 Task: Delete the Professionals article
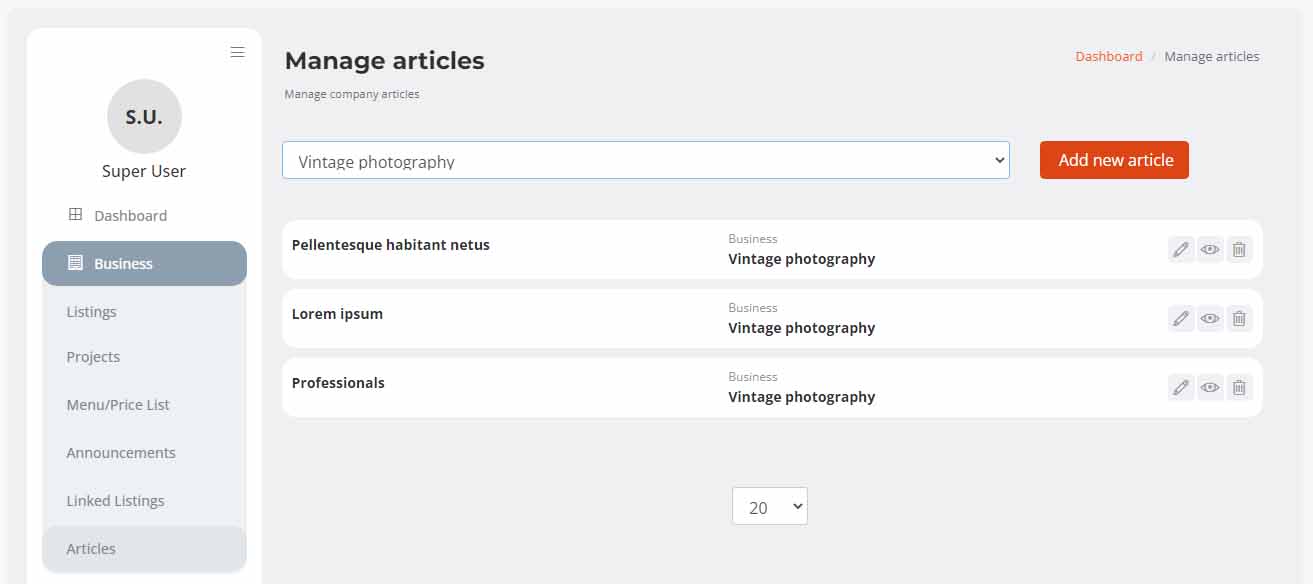tap(1239, 387)
